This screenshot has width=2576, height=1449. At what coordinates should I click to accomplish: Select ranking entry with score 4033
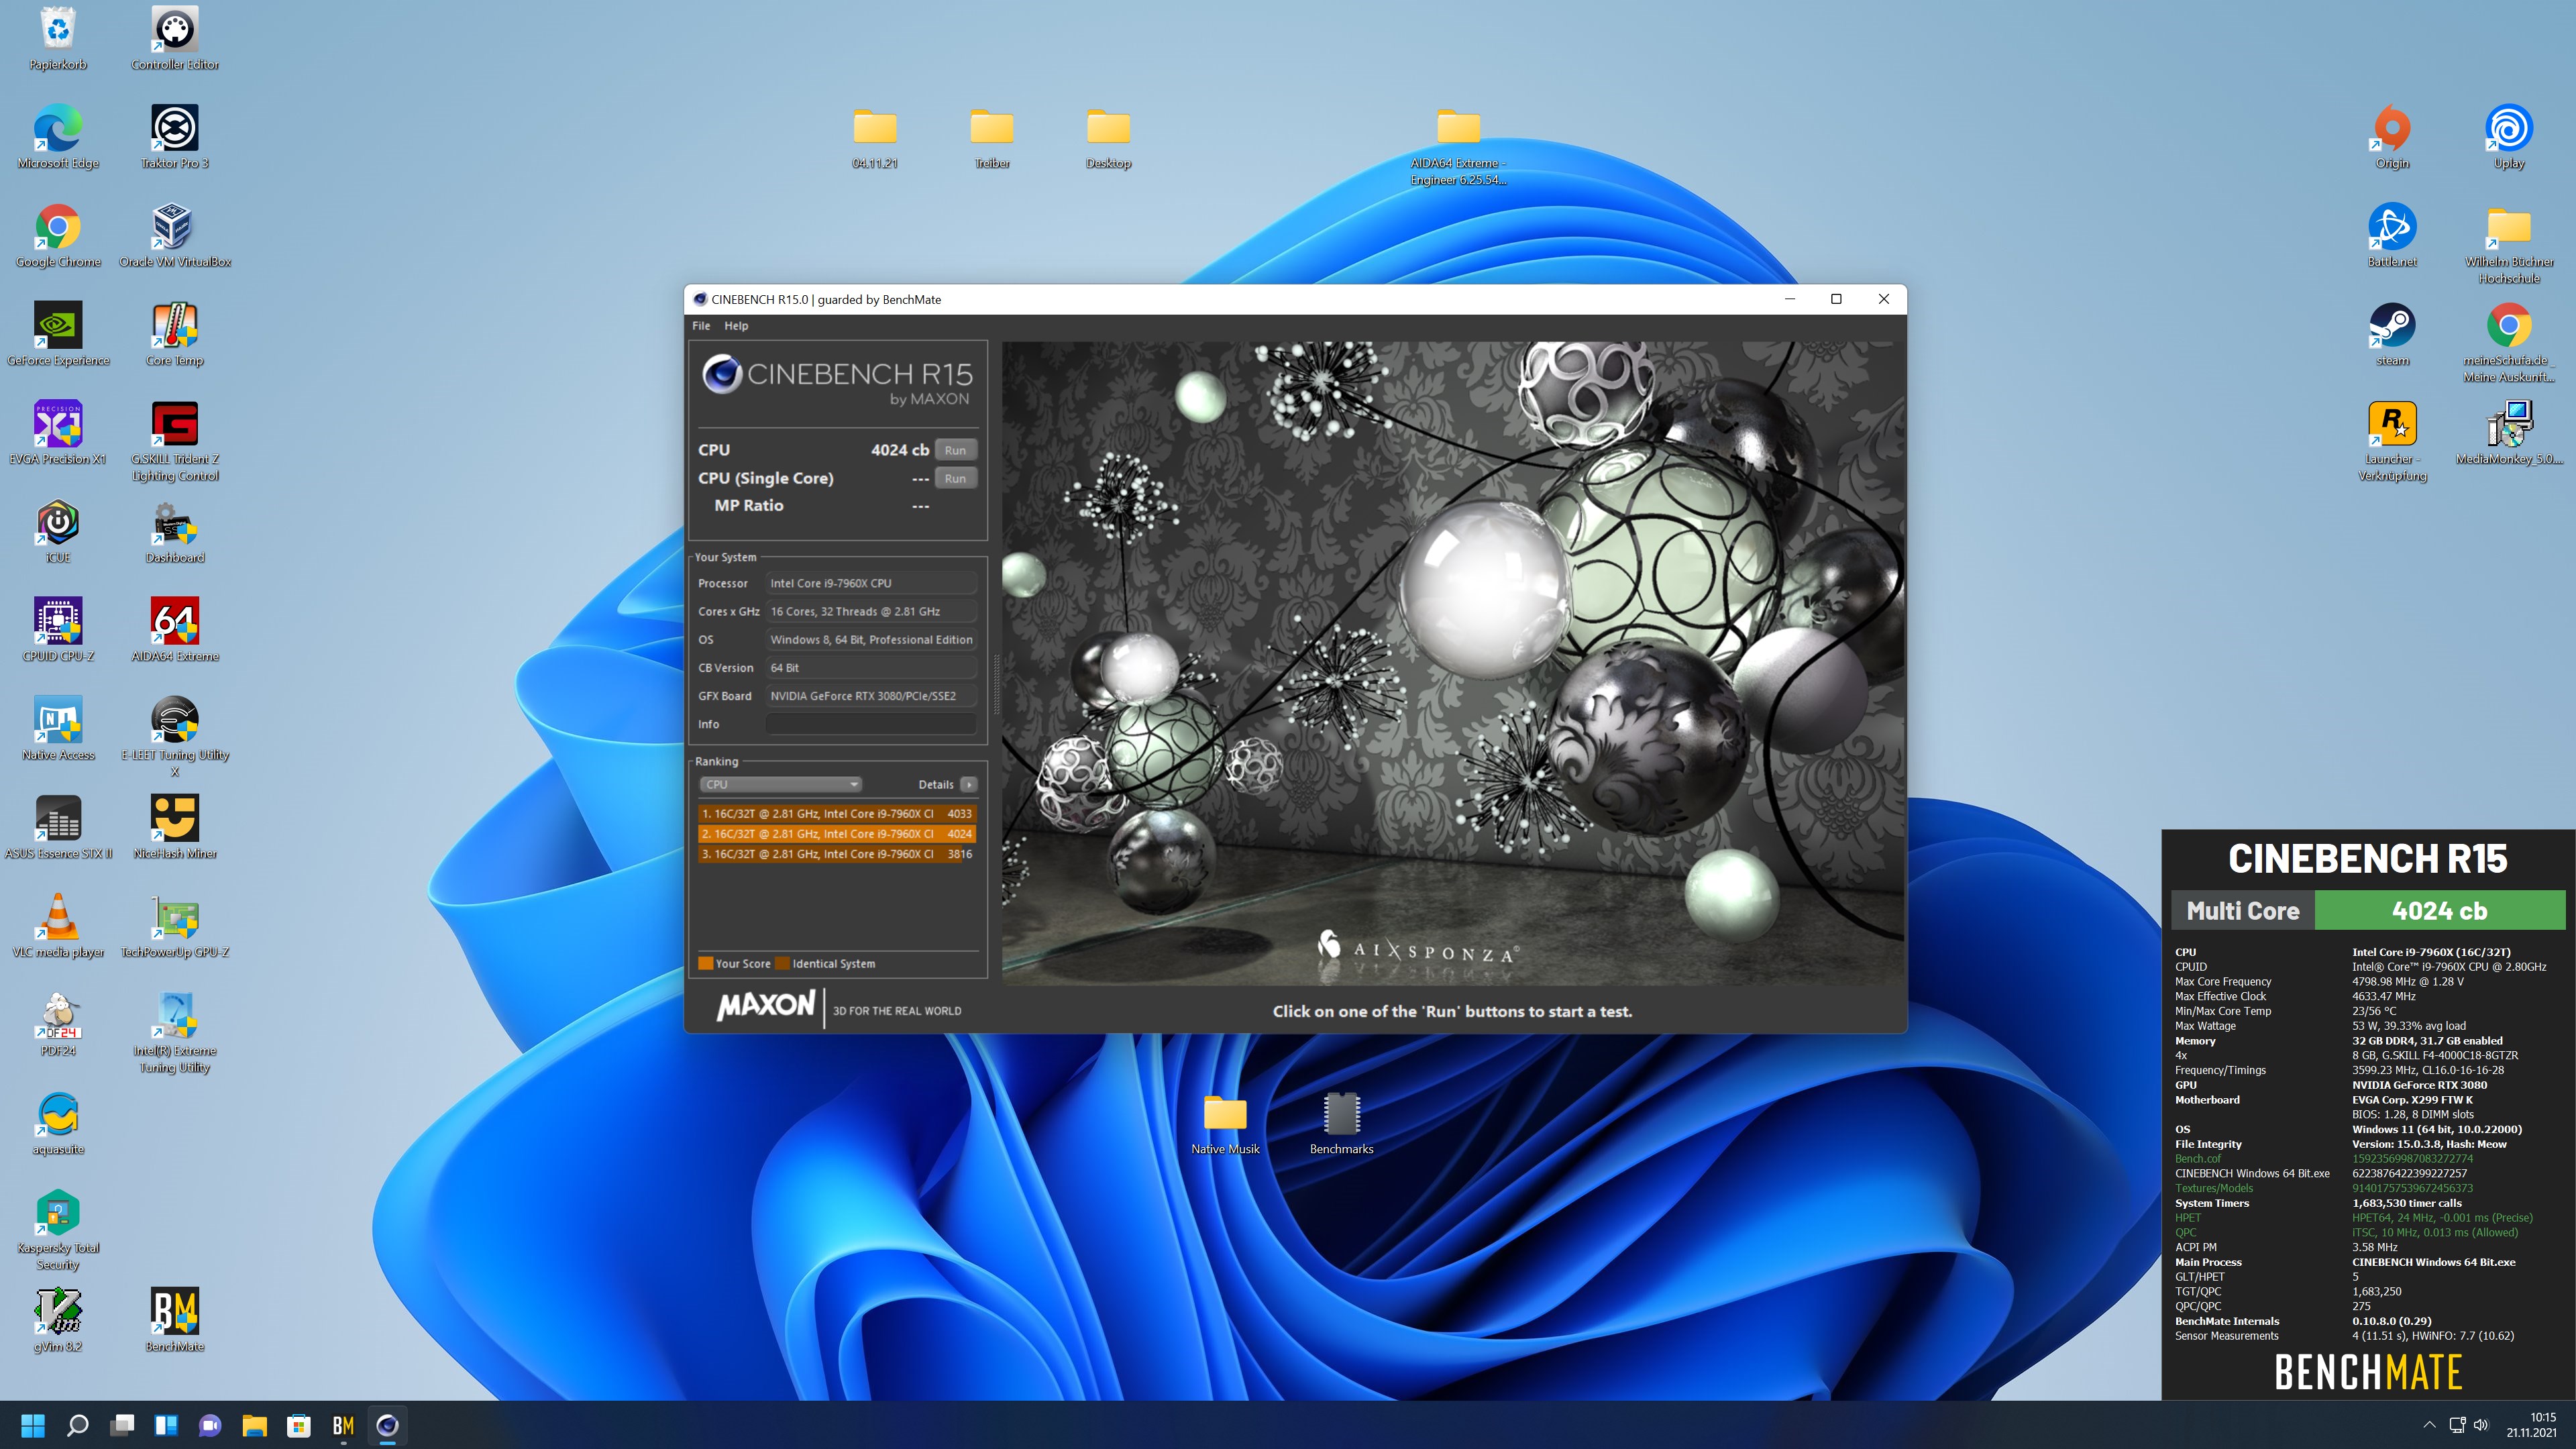tap(837, 814)
